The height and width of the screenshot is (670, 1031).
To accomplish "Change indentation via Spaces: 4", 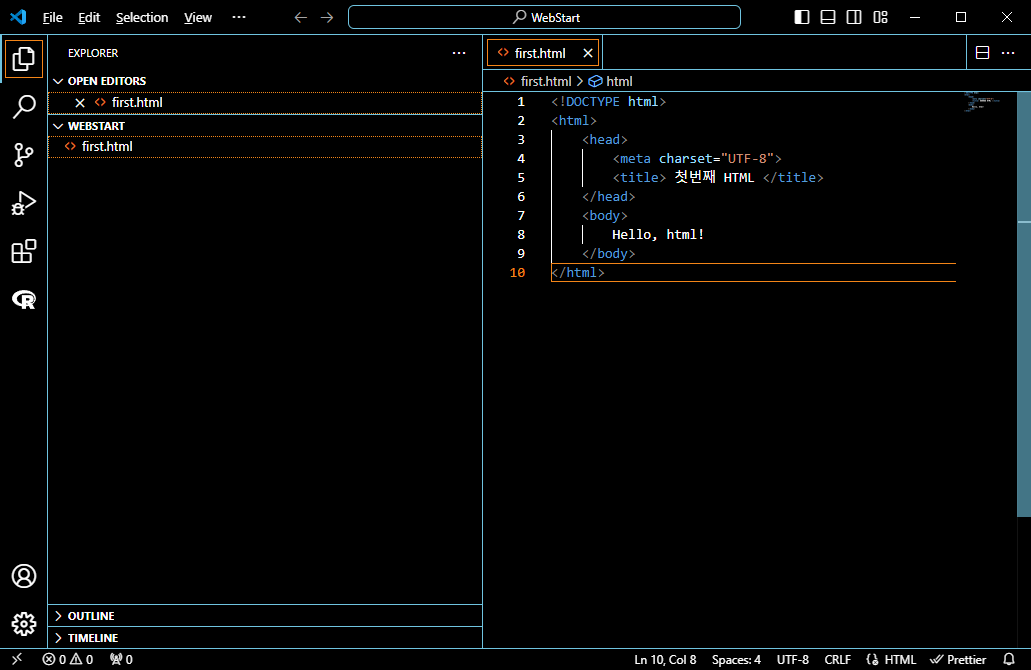I will (736, 659).
